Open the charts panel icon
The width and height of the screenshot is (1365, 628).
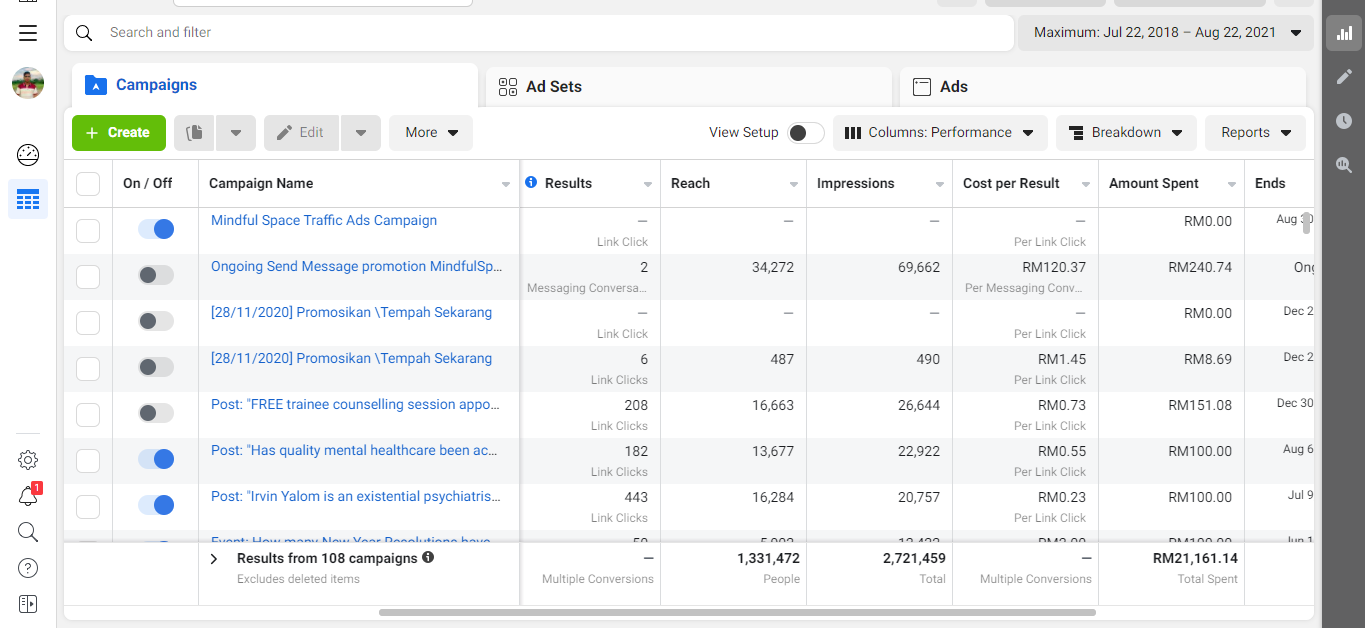click(x=1344, y=33)
